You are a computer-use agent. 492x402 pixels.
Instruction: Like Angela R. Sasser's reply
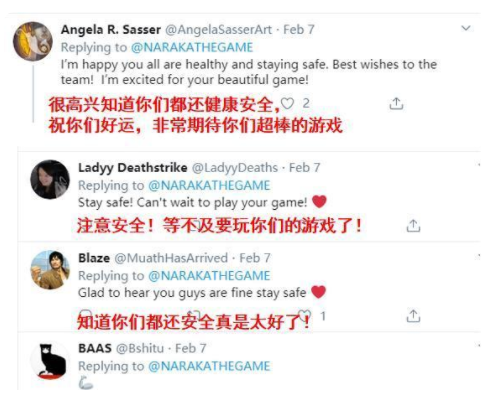tap(287, 104)
